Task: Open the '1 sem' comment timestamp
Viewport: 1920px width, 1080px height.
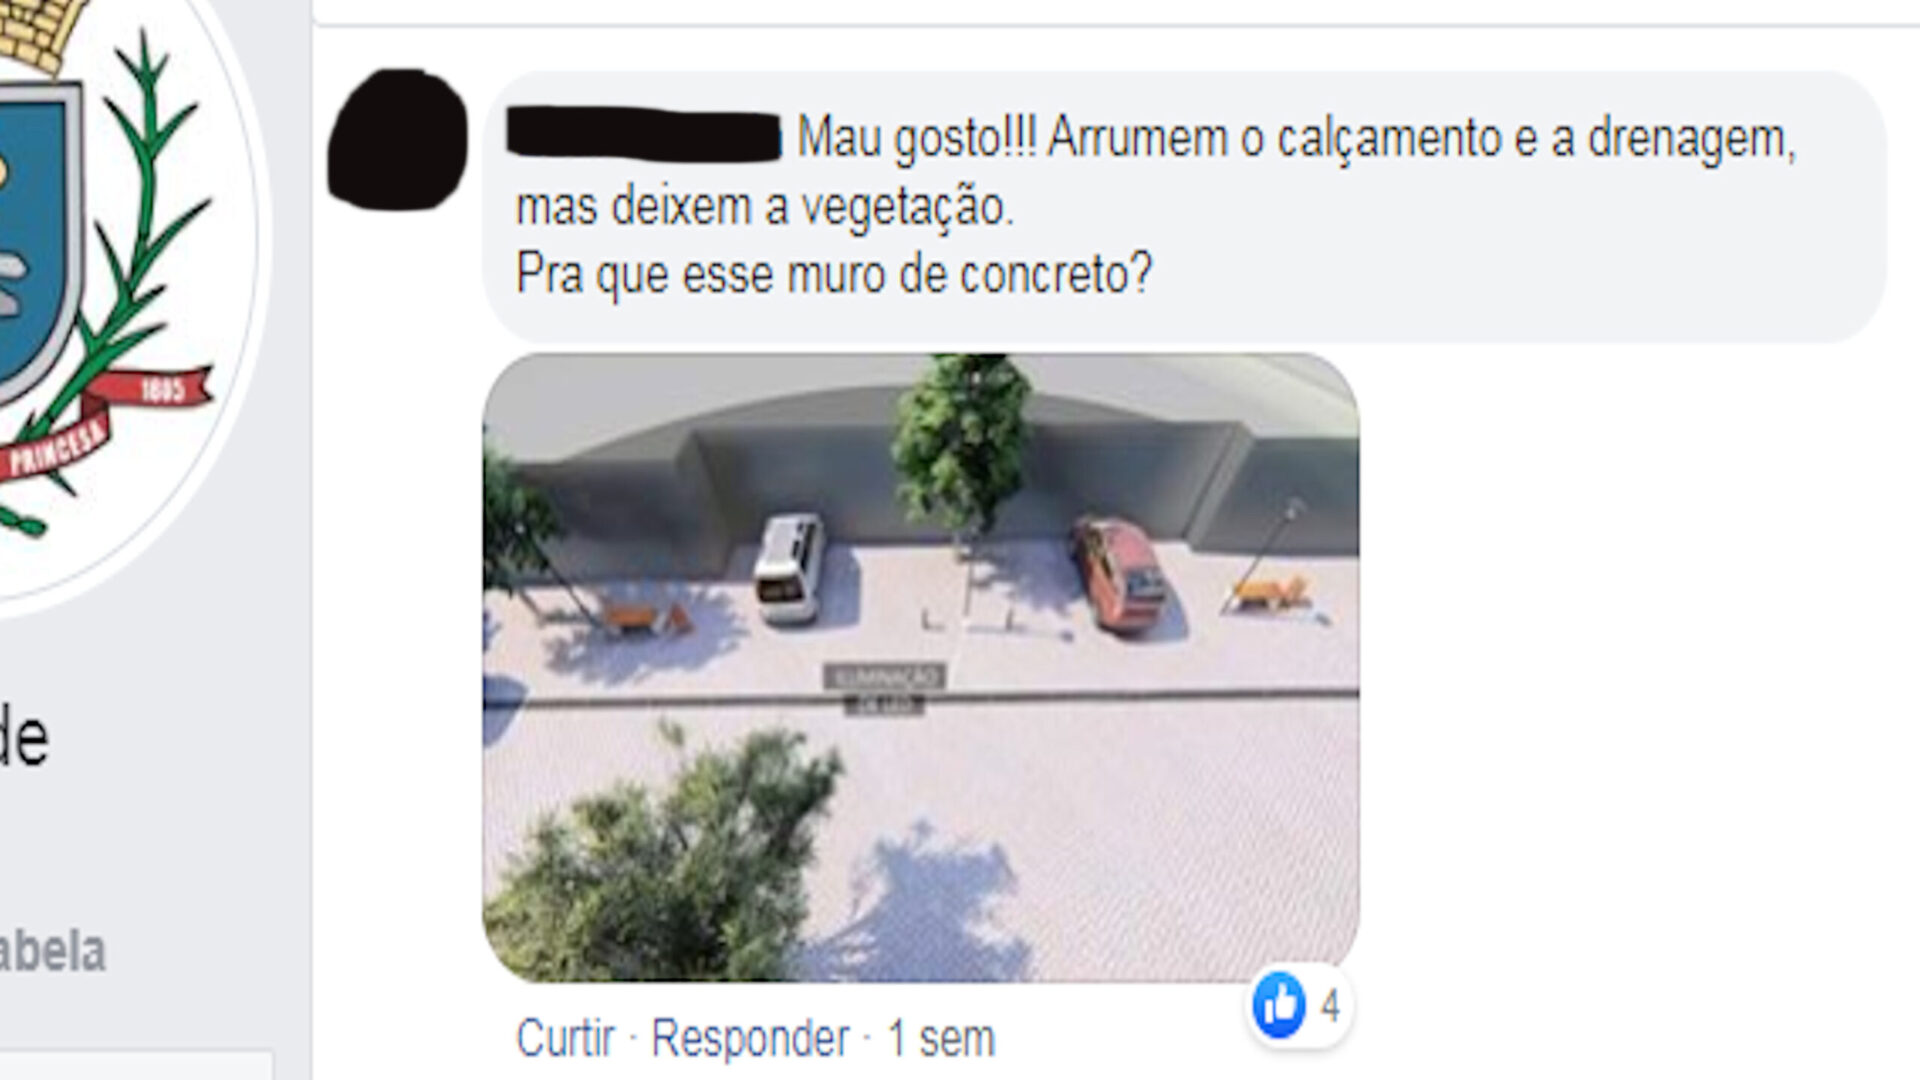Action: tap(941, 1038)
